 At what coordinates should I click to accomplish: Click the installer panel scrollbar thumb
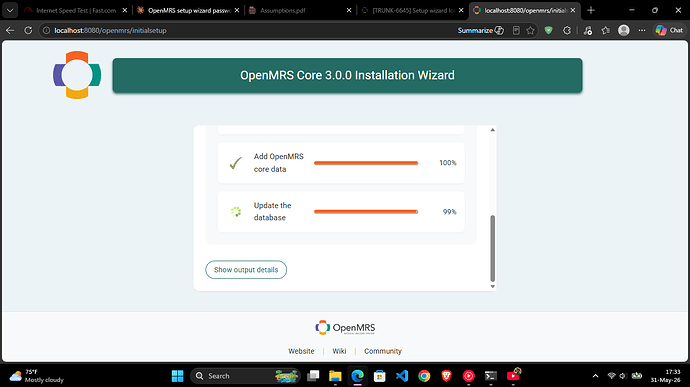tap(492, 248)
